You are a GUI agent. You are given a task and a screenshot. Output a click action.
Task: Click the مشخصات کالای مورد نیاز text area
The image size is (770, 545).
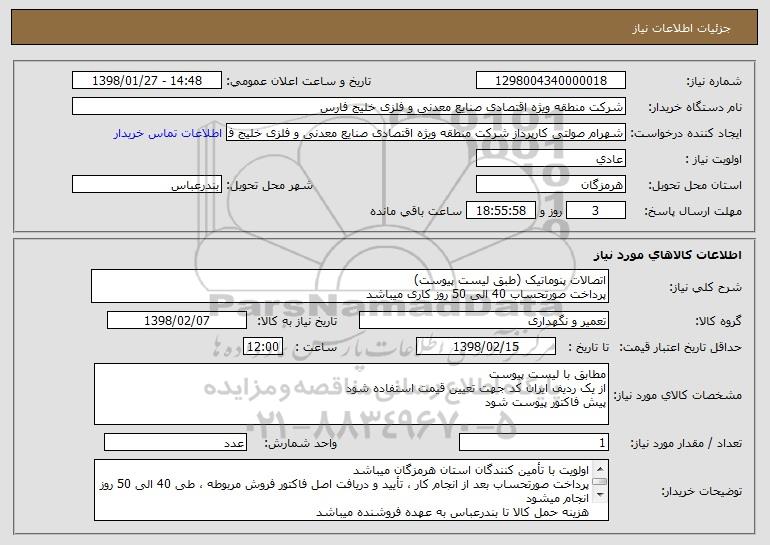[351, 394]
